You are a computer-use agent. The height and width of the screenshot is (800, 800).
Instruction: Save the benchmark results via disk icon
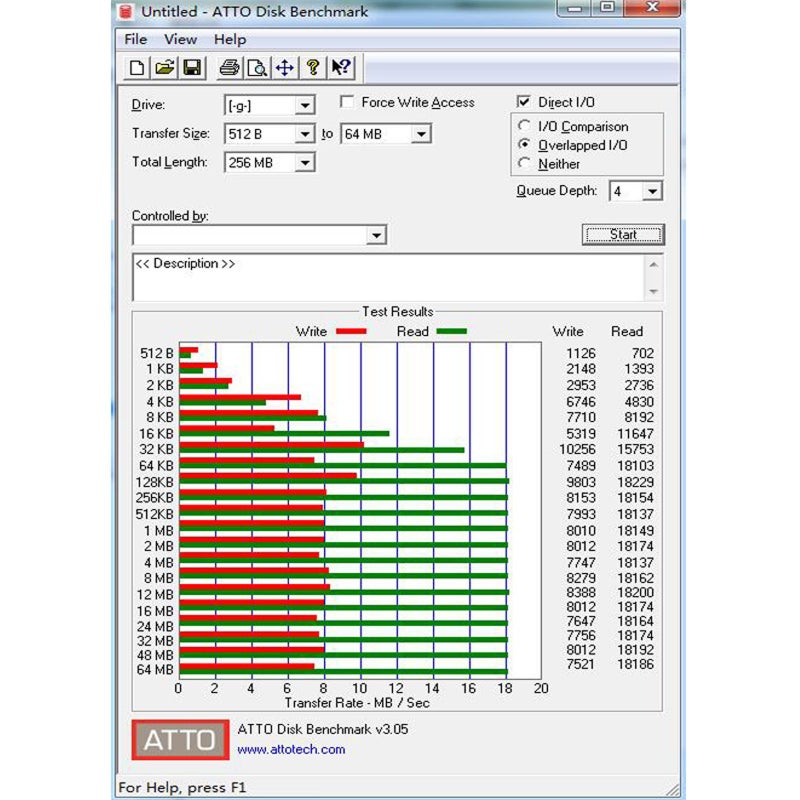point(189,68)
